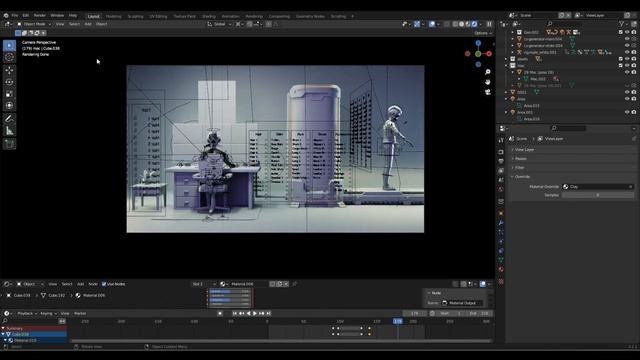
Task: Open the World properties tab icon
Action: (x=501, y=189)
